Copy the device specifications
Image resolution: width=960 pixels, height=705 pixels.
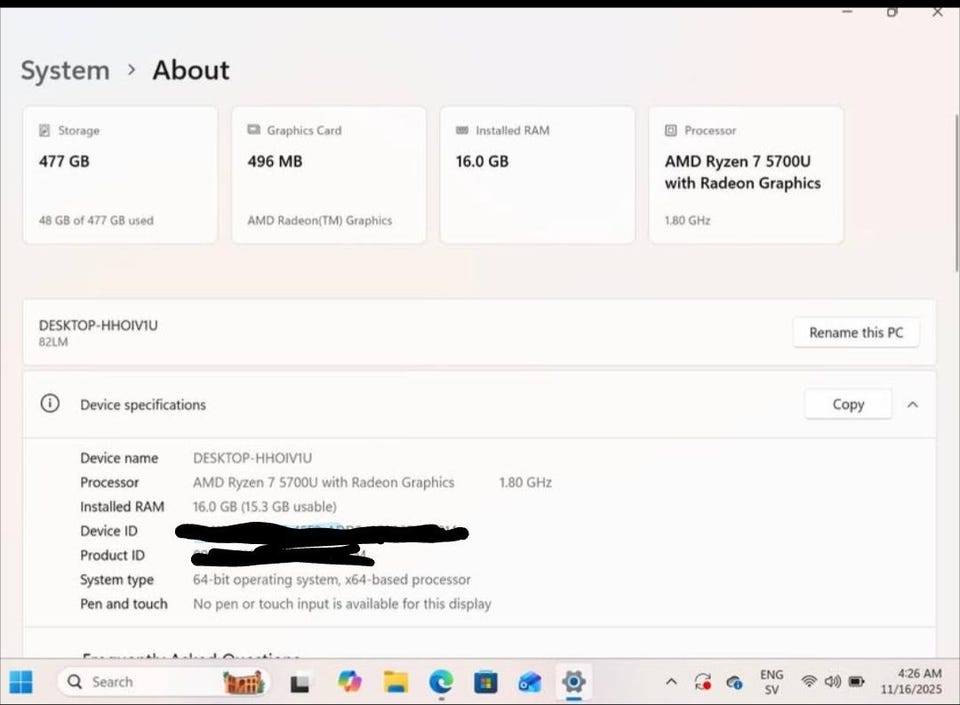[848, 404]
